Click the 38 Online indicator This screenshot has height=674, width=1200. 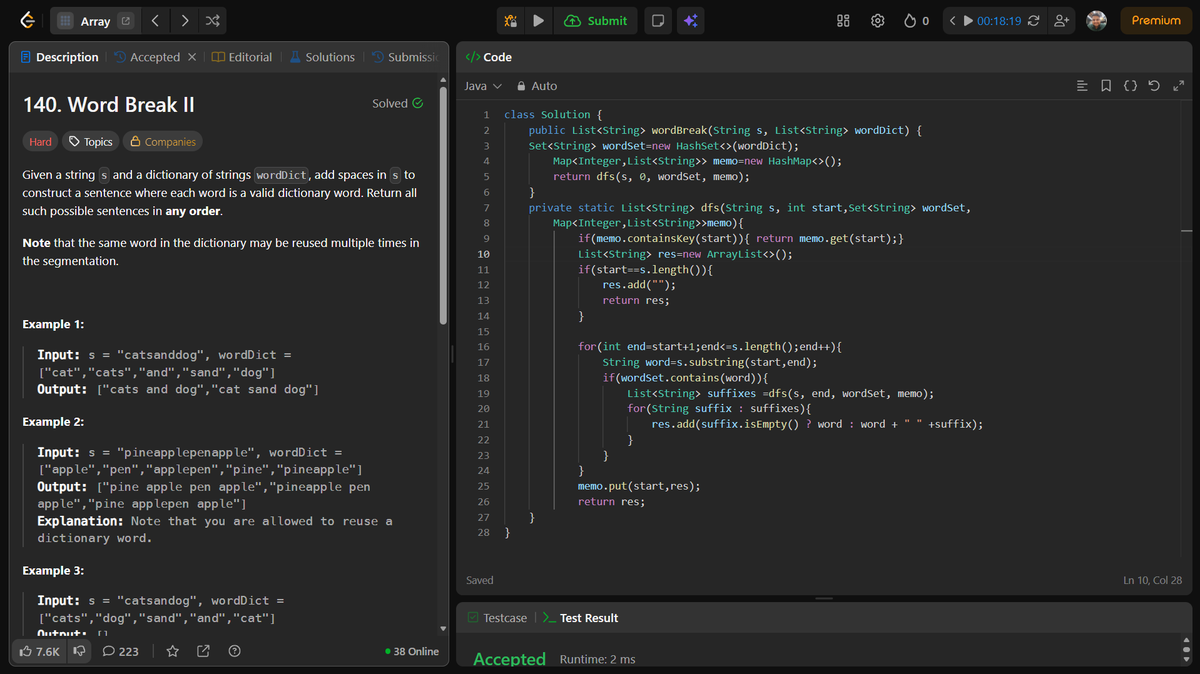coord(412,651)
